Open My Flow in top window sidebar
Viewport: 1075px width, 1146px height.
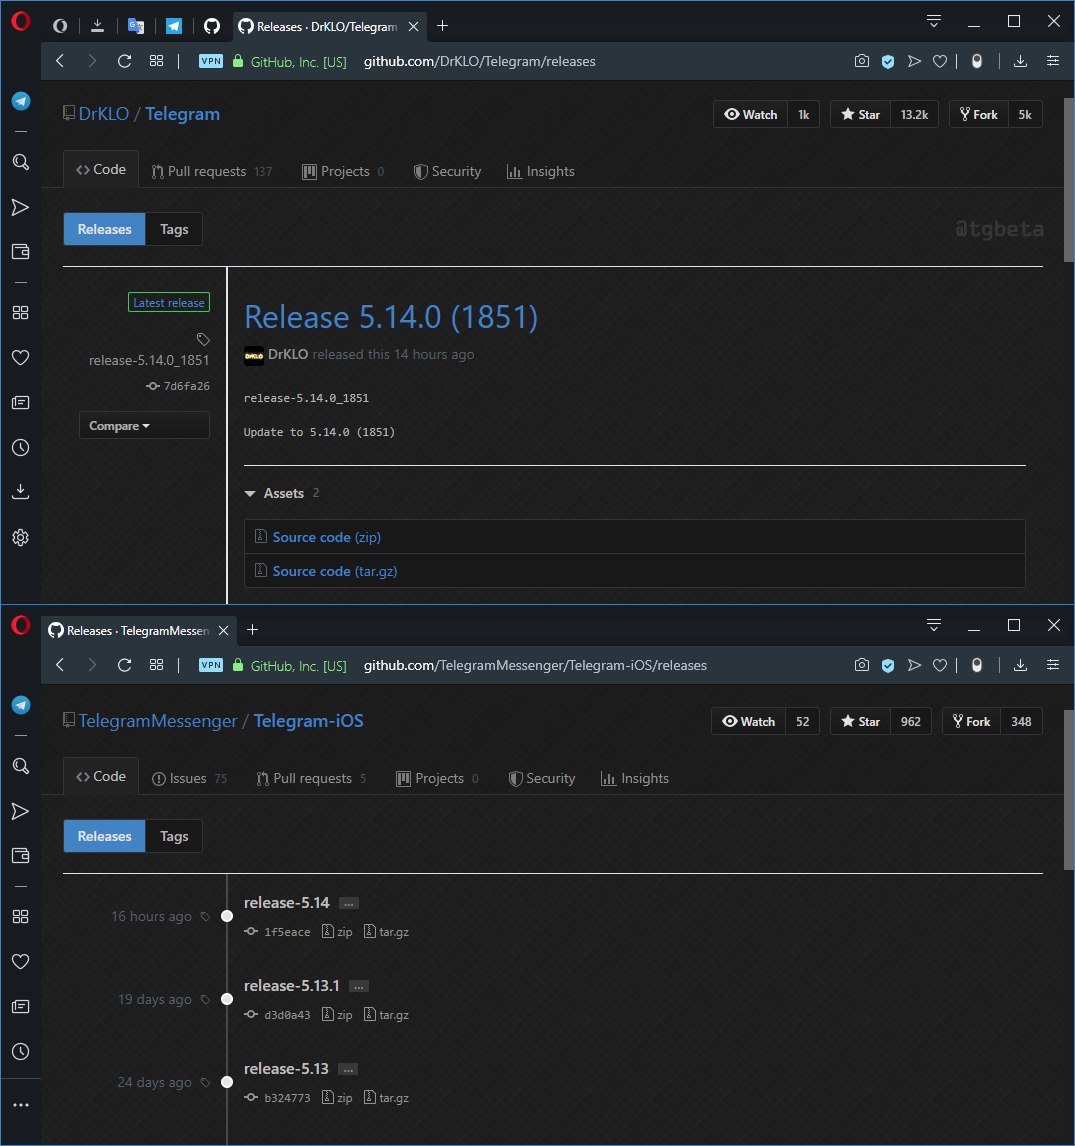pyautogui.click(x=20, y=208)
